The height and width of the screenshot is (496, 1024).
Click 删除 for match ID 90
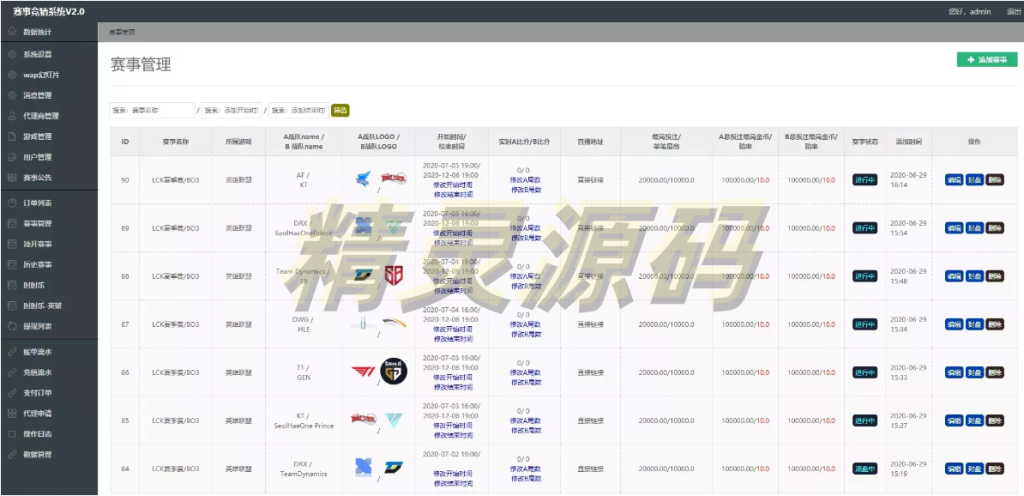995,180
